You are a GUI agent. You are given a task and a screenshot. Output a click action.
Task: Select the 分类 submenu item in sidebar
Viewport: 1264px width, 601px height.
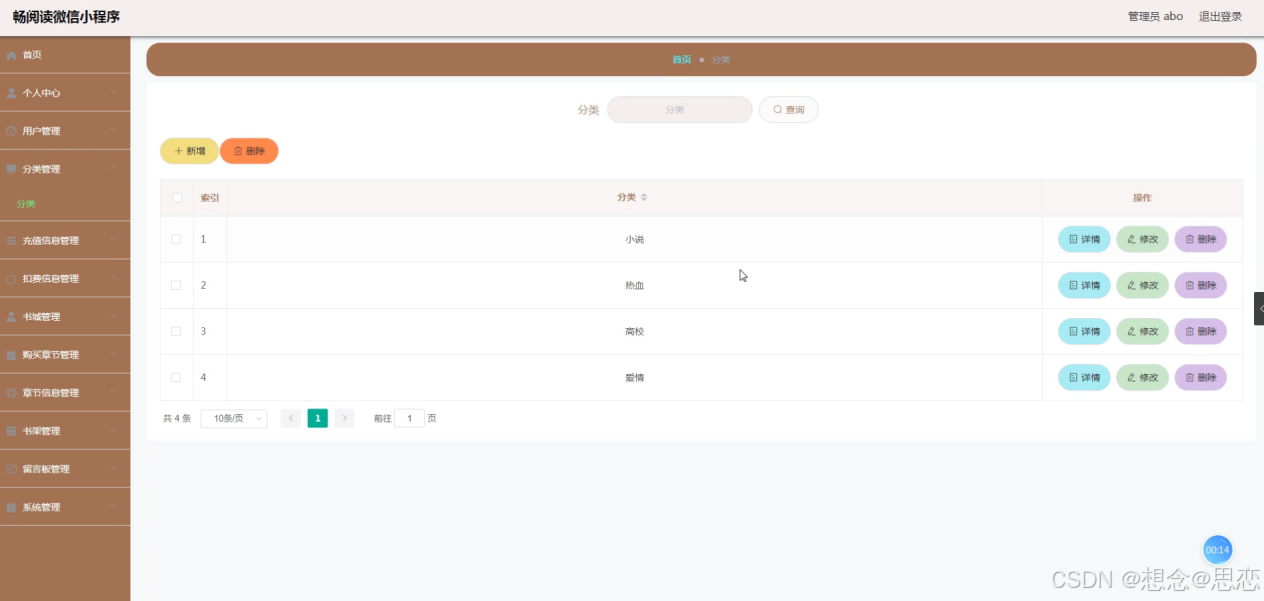26,204
